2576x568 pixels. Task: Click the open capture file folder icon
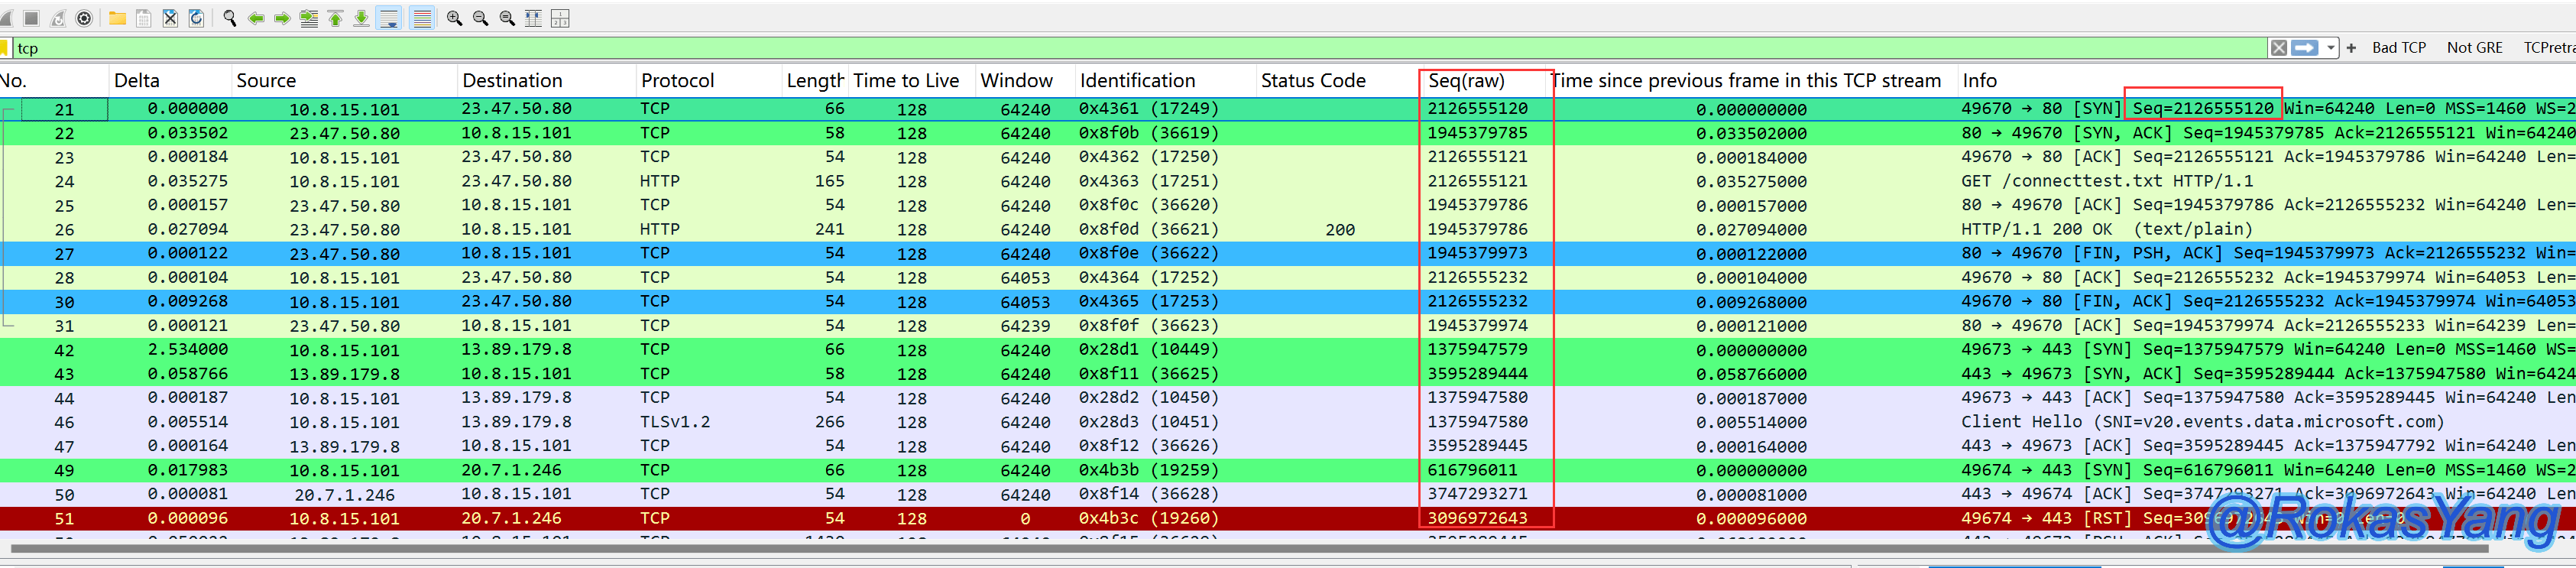[117, 18]
